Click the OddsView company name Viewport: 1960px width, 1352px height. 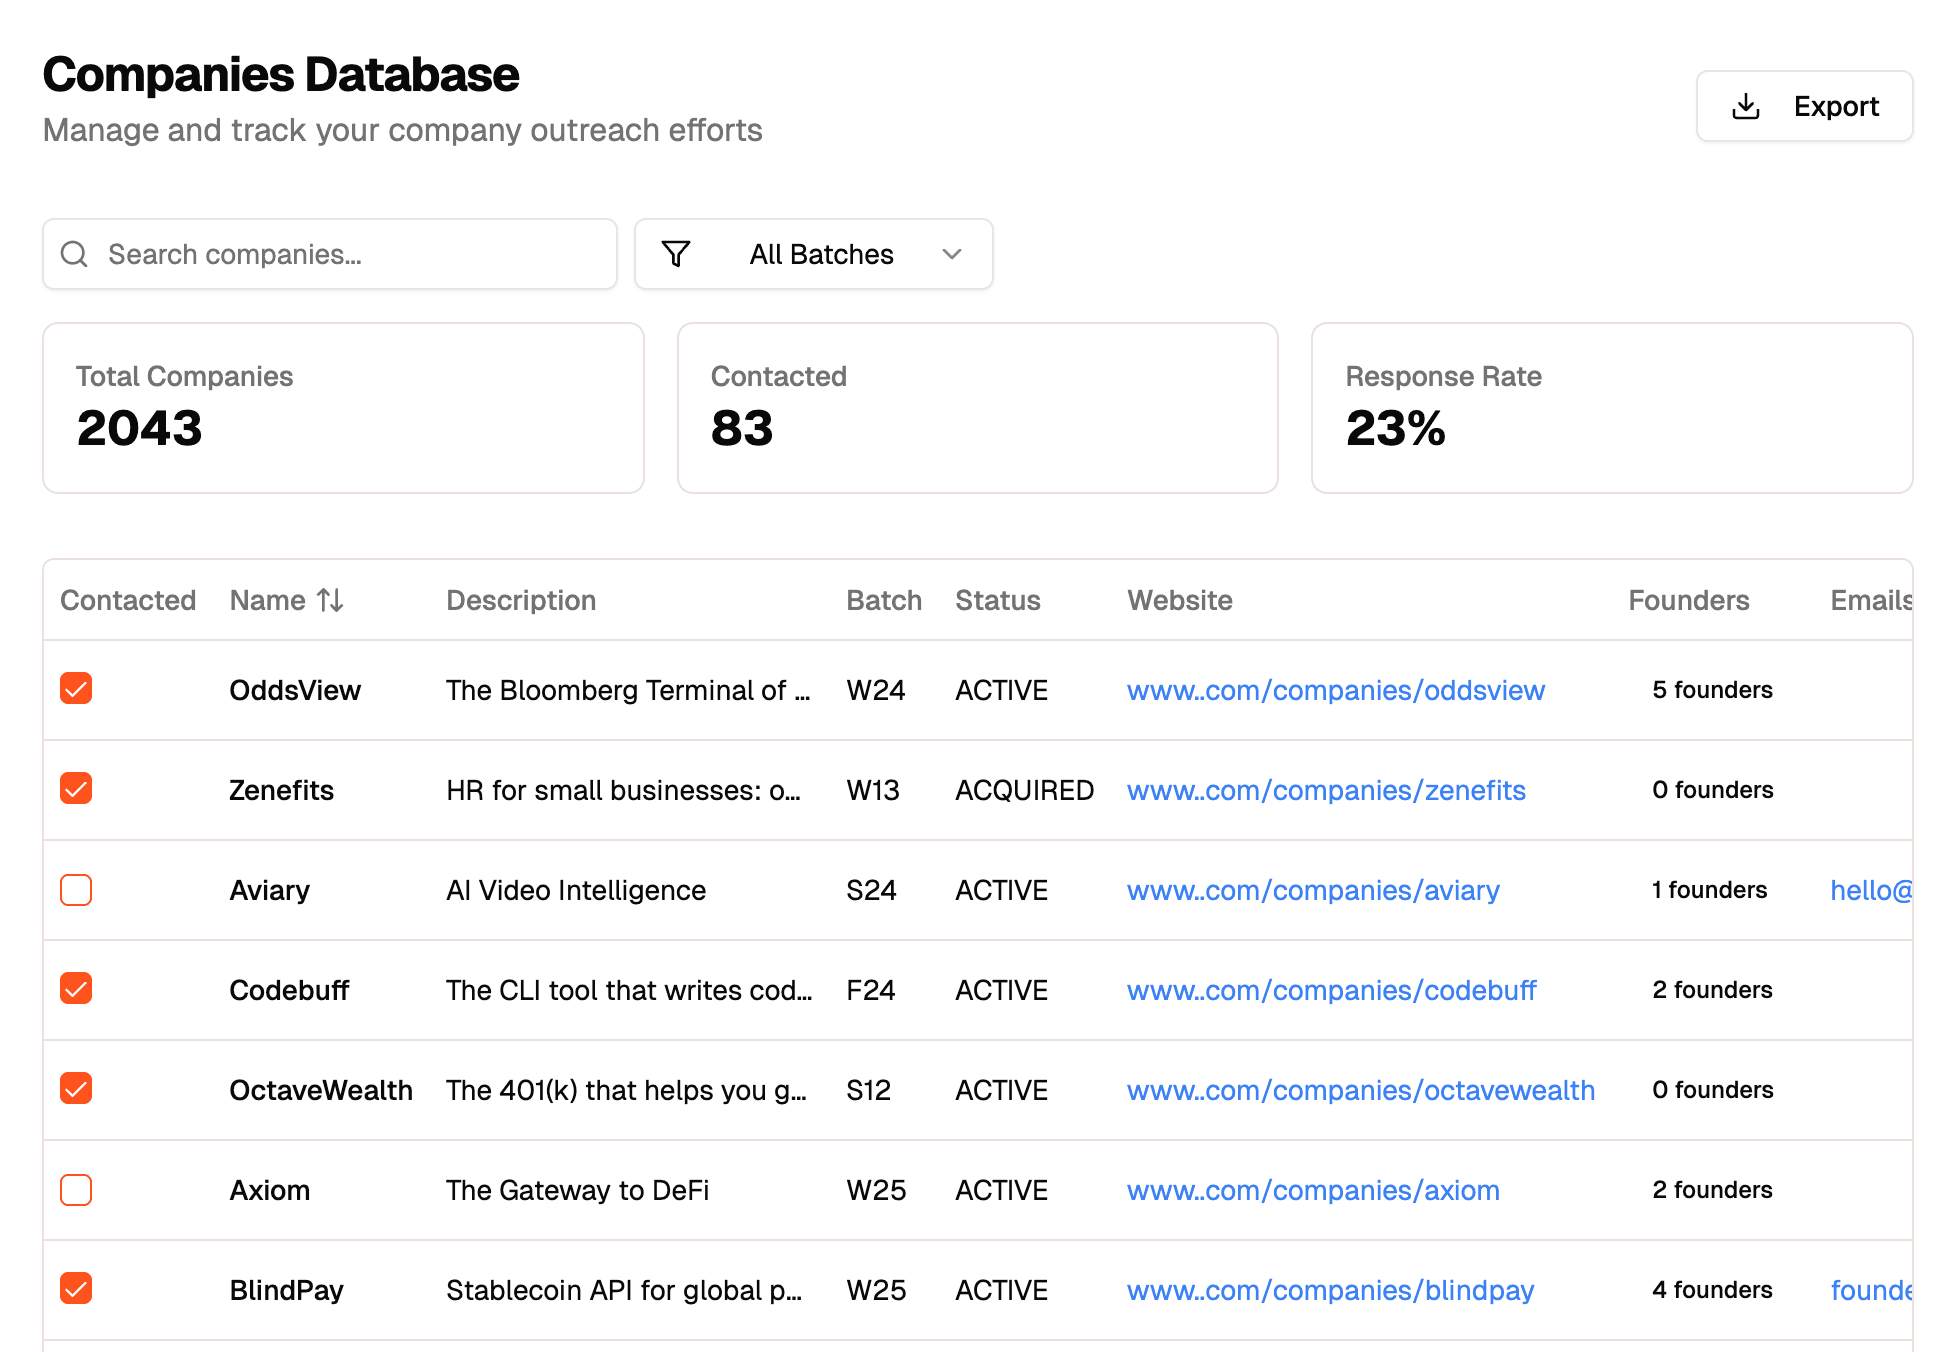(x=295, y=690)
